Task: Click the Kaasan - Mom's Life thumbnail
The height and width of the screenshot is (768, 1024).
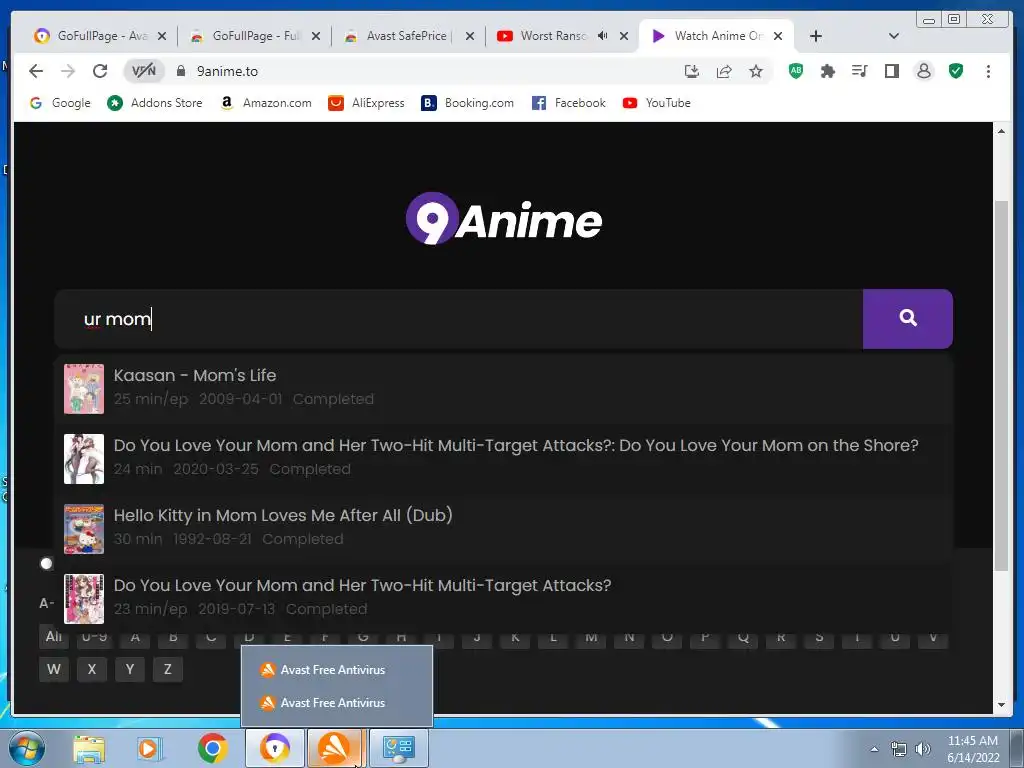Action: pyautogui.click(x=84, y=389)
